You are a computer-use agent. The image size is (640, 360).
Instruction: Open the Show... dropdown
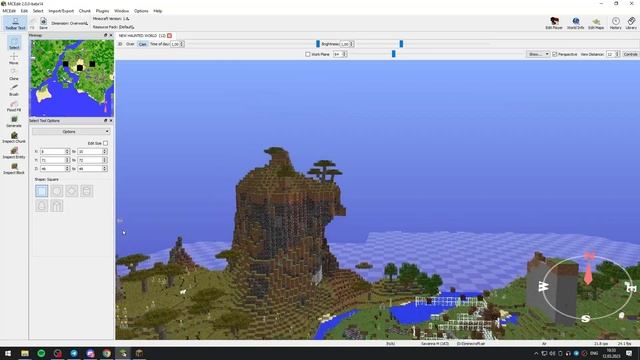(x=538, y=54)
